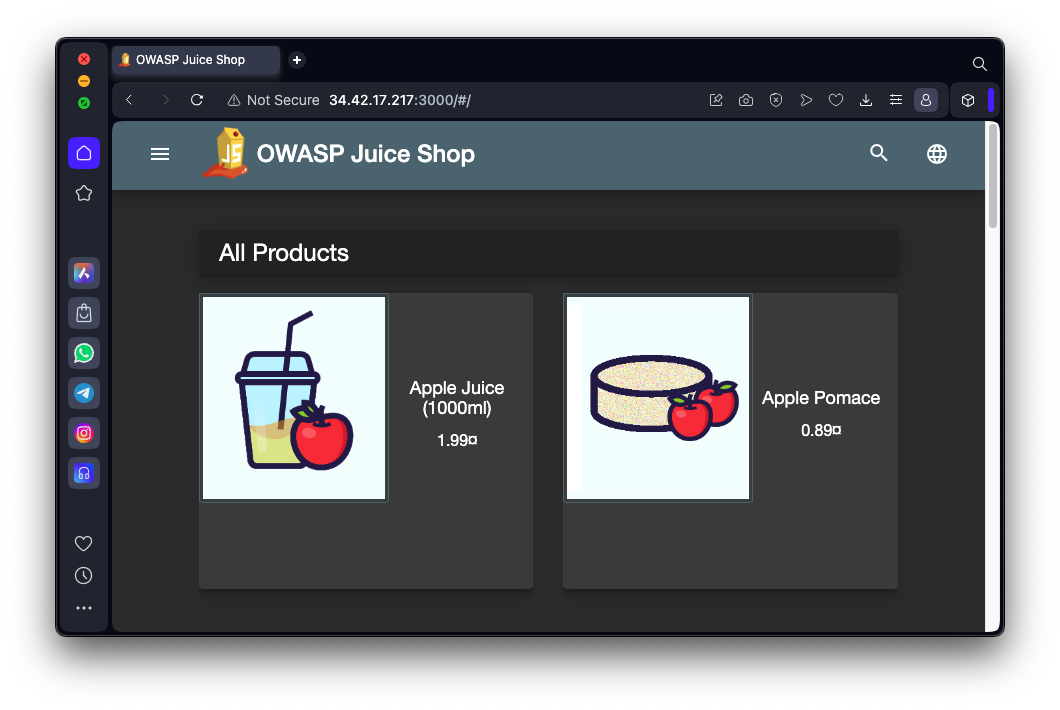Search tabs with the magnifier icon
The width and height of the screenshot is (1060, 710).
979,64
